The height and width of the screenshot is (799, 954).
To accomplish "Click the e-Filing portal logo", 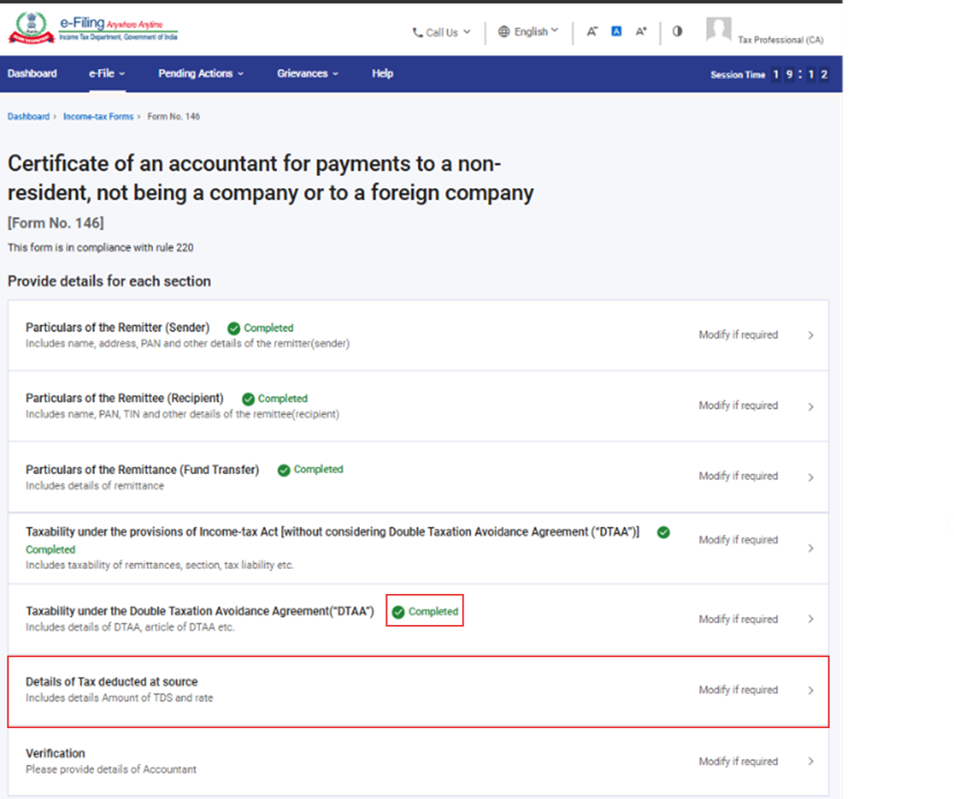I will 94,29.
